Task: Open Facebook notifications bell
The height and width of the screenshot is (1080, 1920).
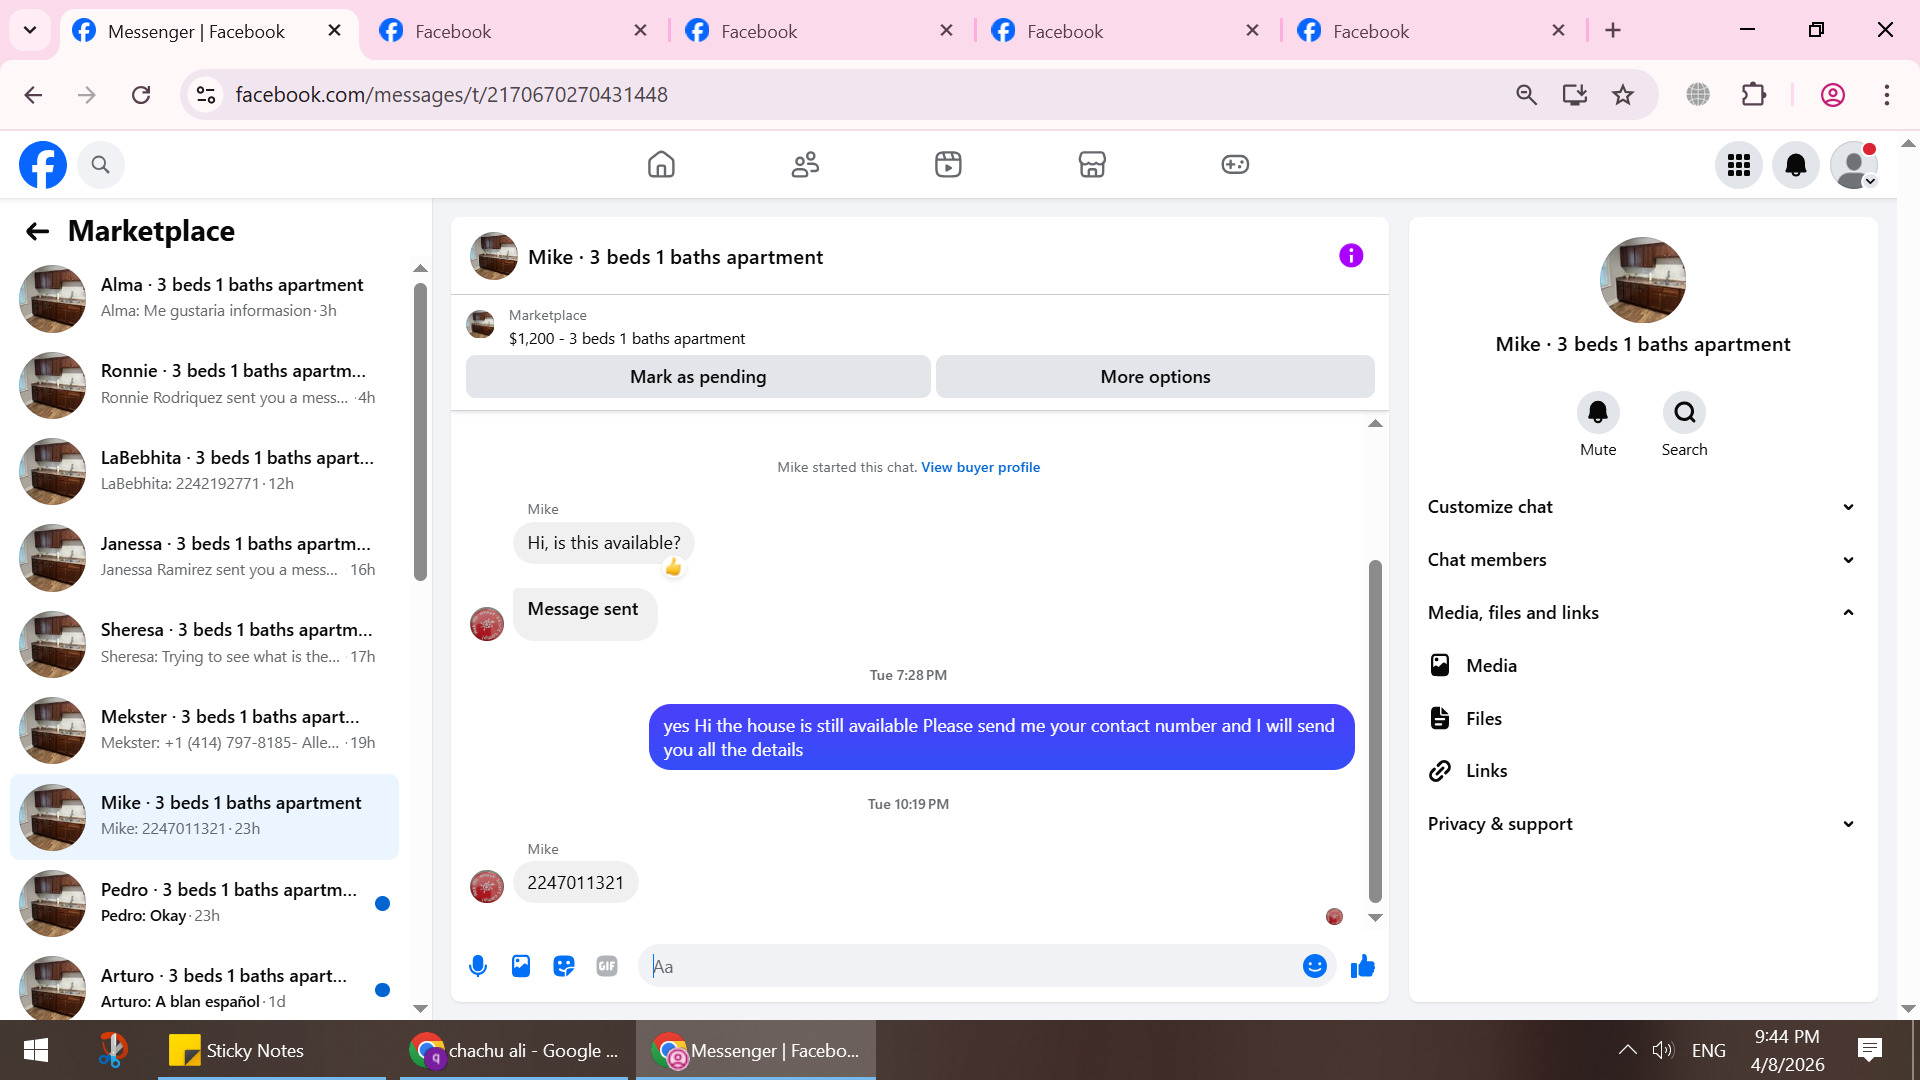Action: tap(1795, 165)
